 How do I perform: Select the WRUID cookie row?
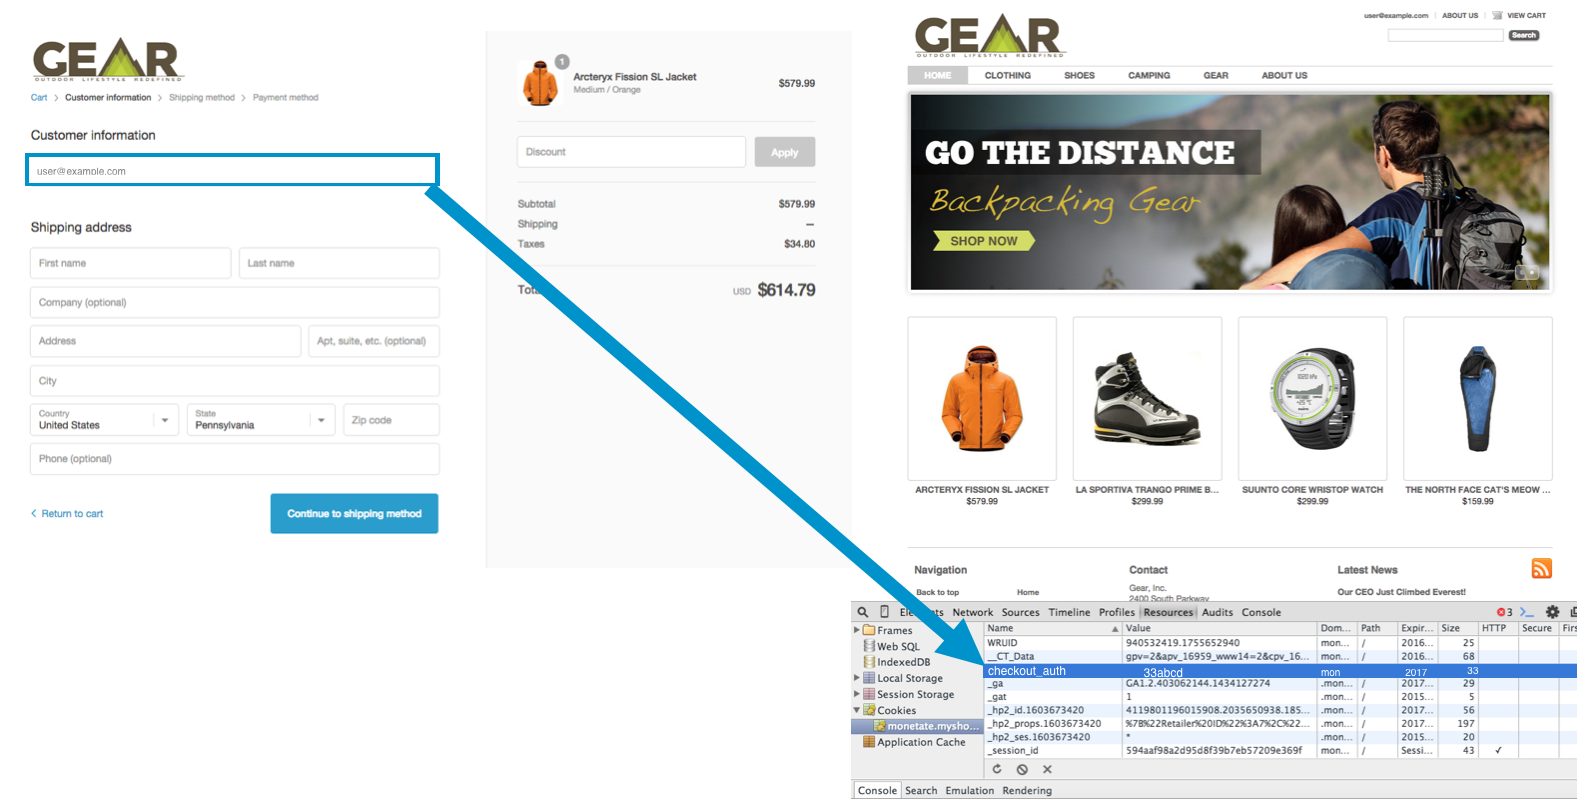pyautogui.click(x=1281, y=643)
